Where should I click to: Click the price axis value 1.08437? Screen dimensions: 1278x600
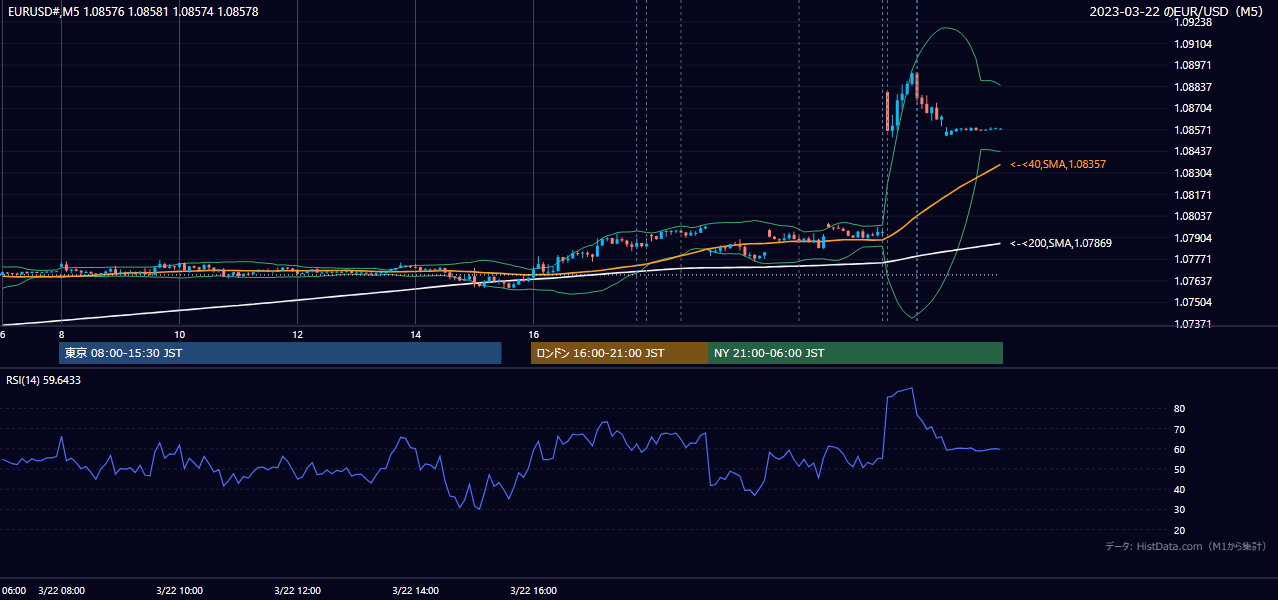click(x=1193, y=151)
